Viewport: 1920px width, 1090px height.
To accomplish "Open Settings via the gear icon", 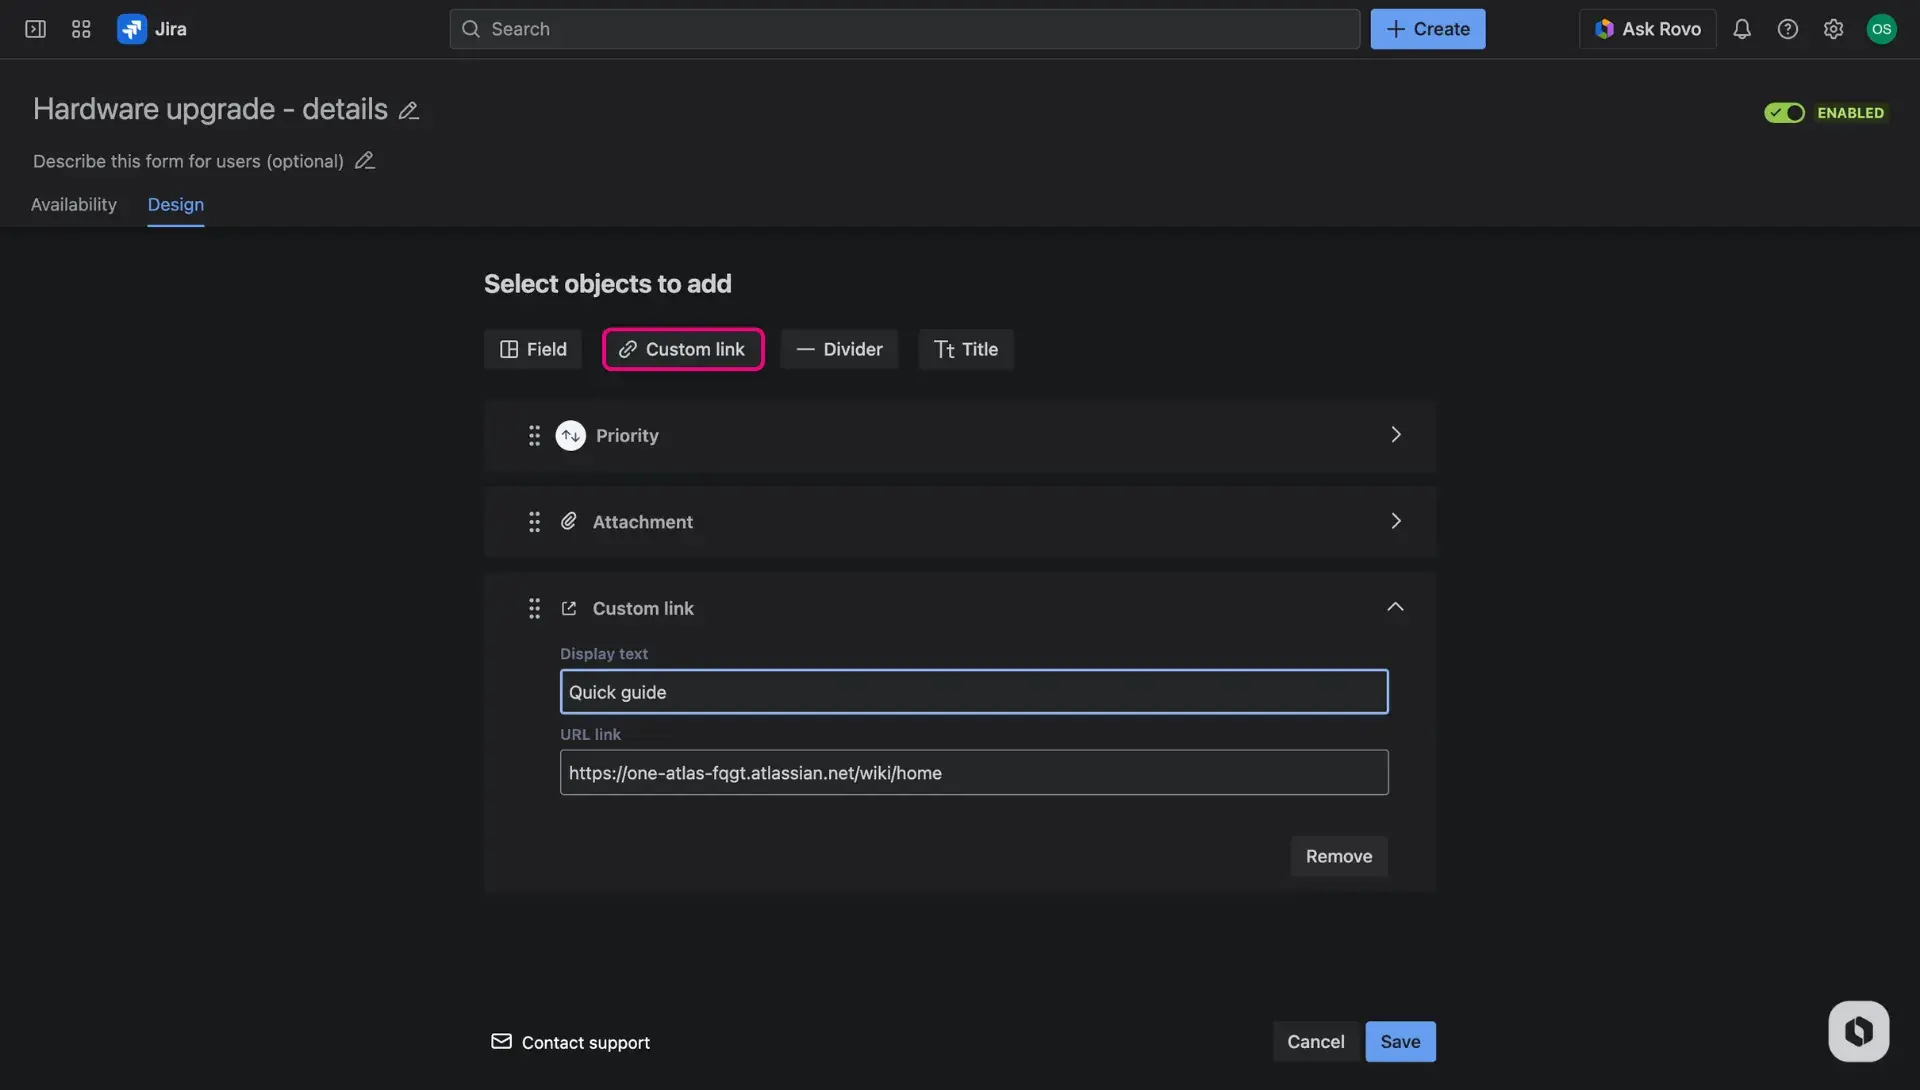I will 1834,29.
